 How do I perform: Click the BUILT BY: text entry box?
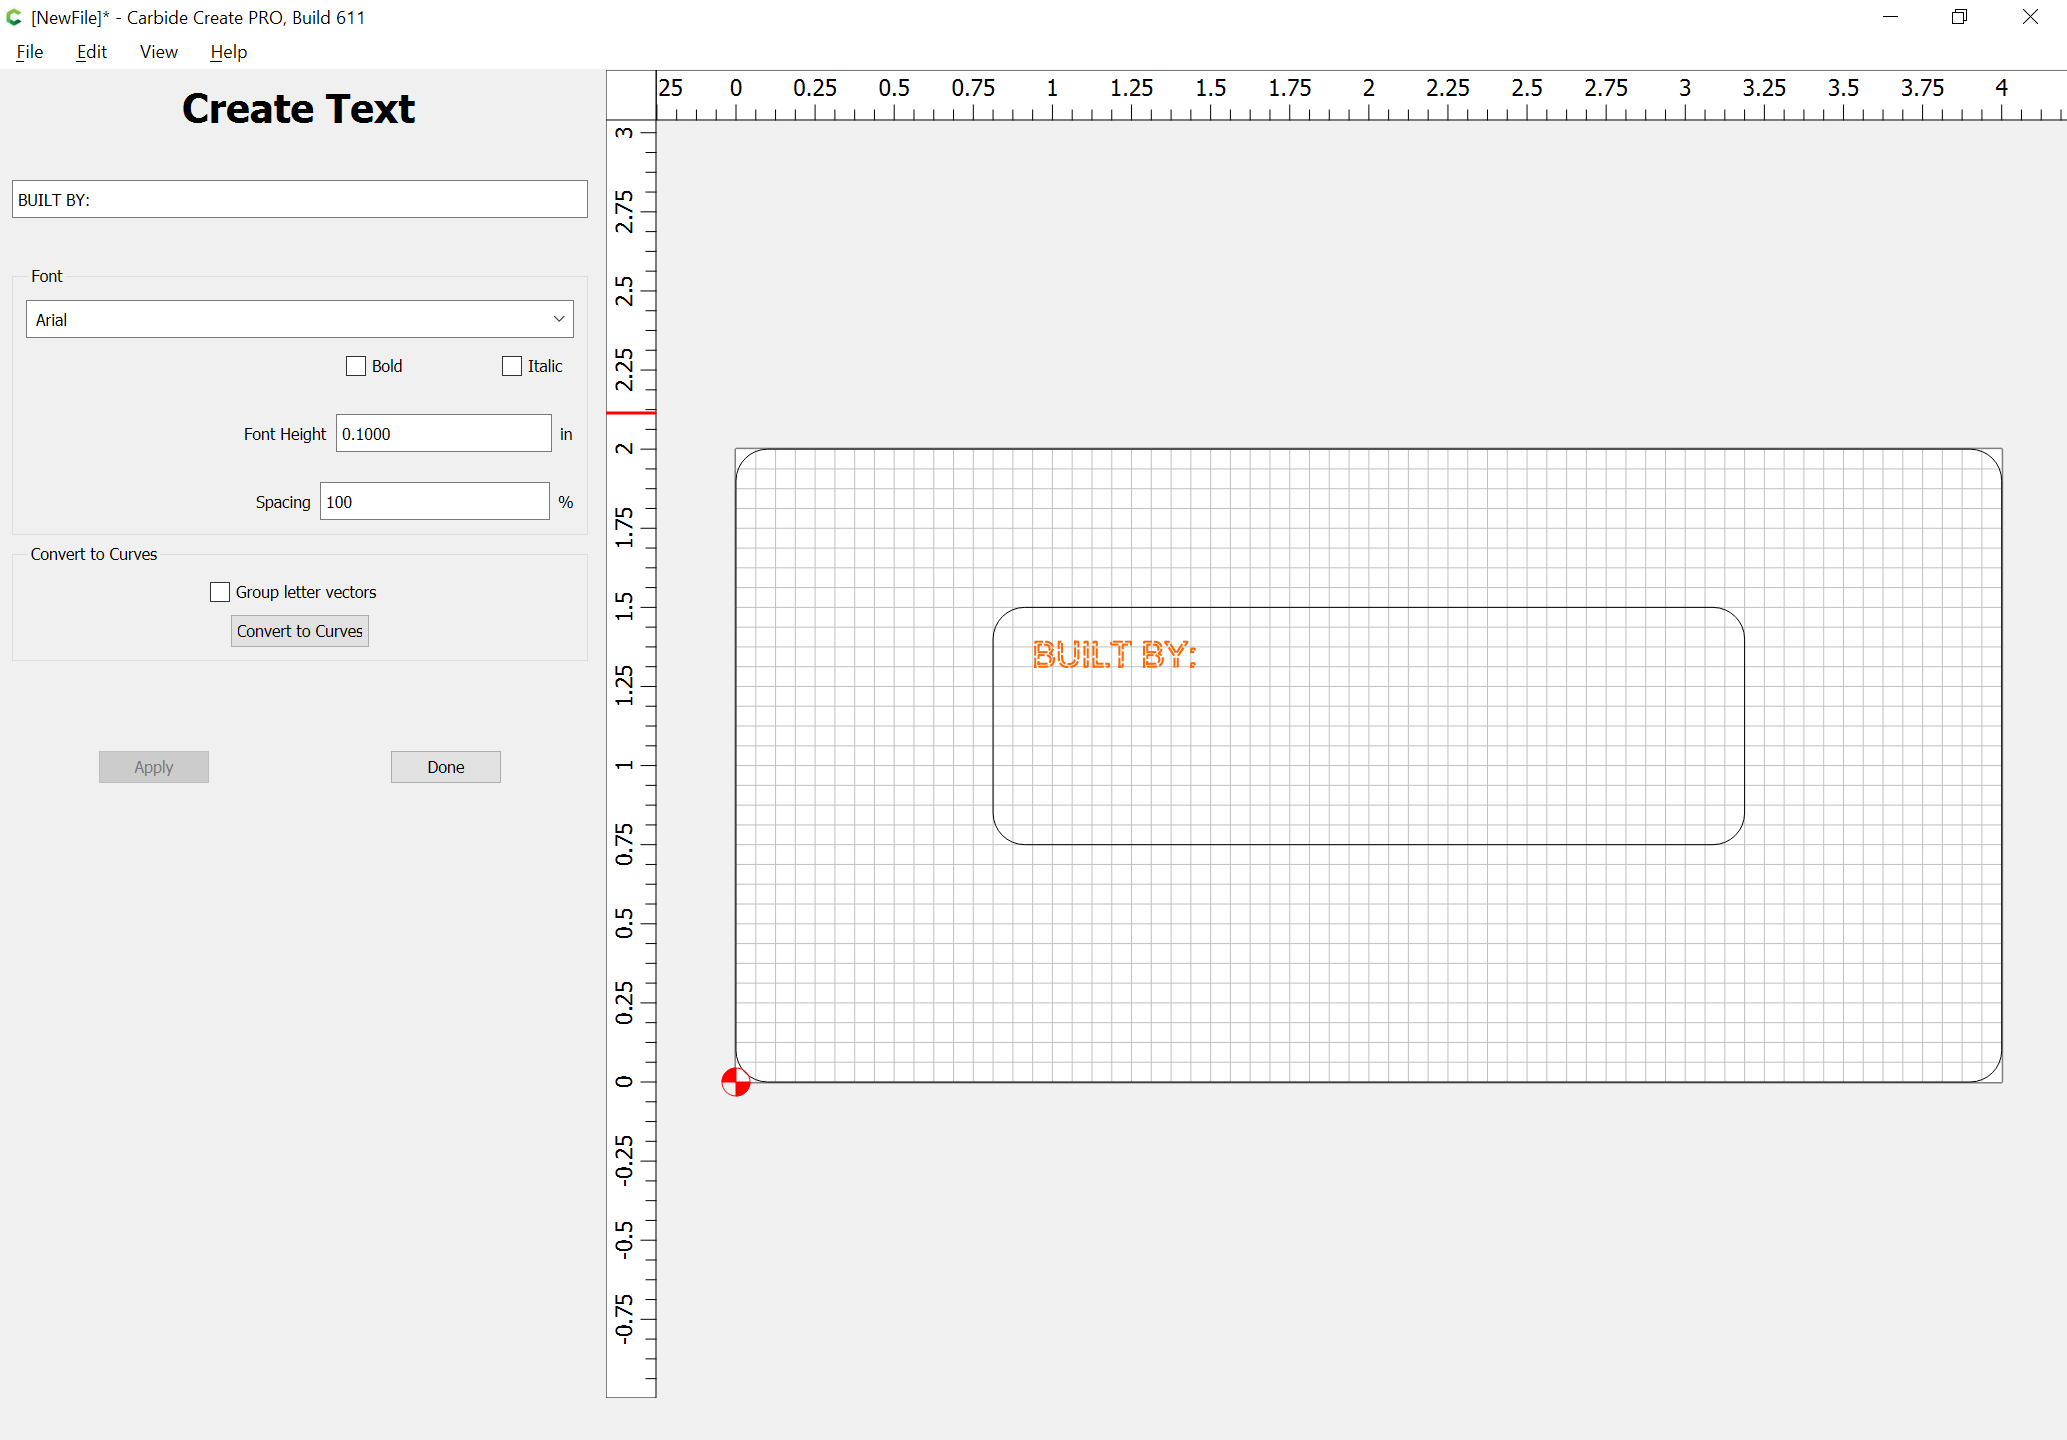pos(299,199)
